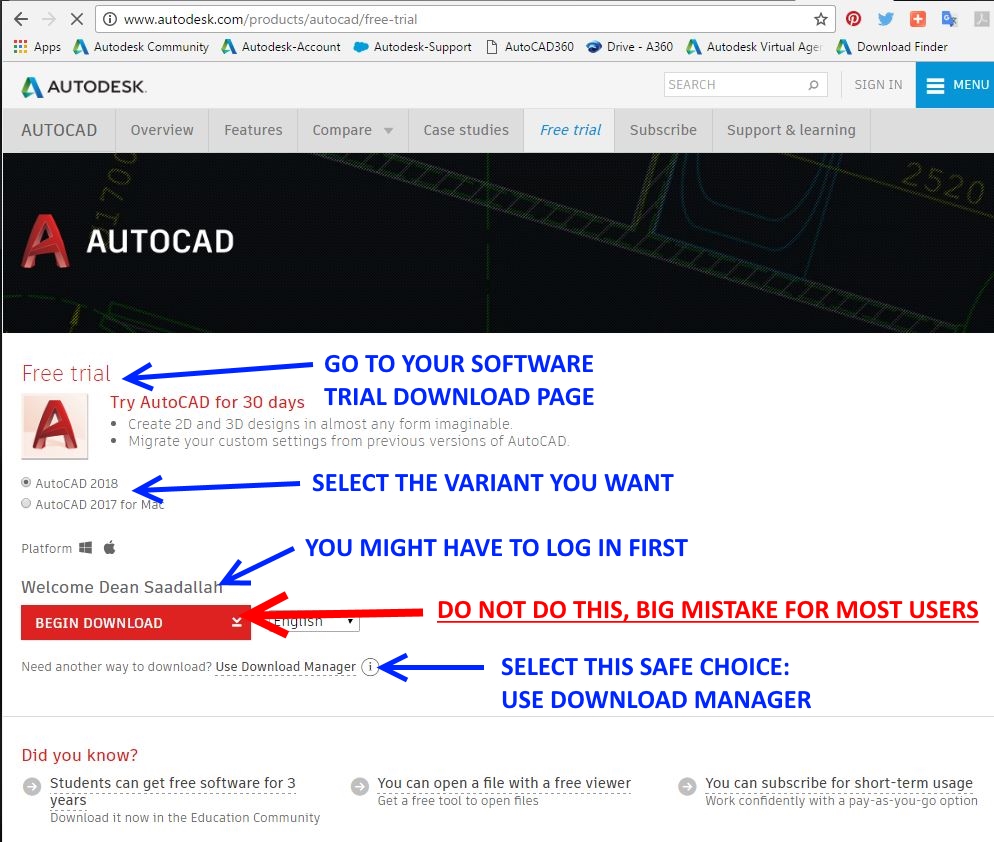The image size is (994, 842).
Task: Select AutoCAD 2017 for Mac
Action: tap(25, 503)
